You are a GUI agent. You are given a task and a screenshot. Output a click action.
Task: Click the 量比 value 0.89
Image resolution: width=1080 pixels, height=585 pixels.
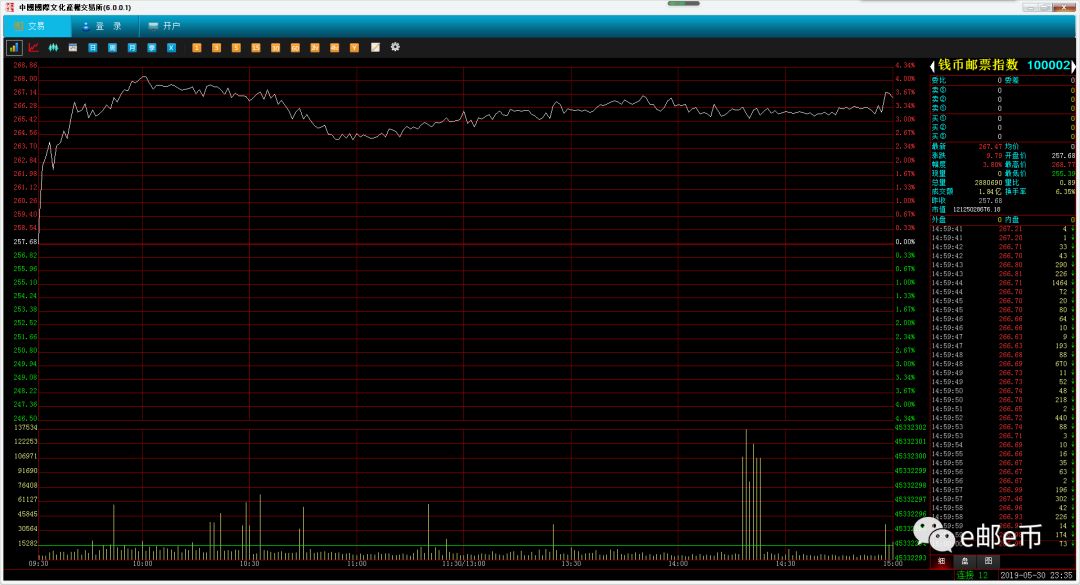click(1067, 183)
